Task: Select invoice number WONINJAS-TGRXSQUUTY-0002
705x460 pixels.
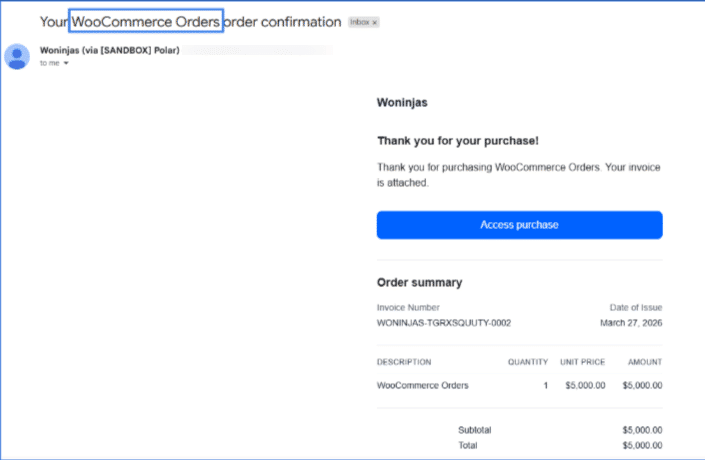Action: [444, 323]
